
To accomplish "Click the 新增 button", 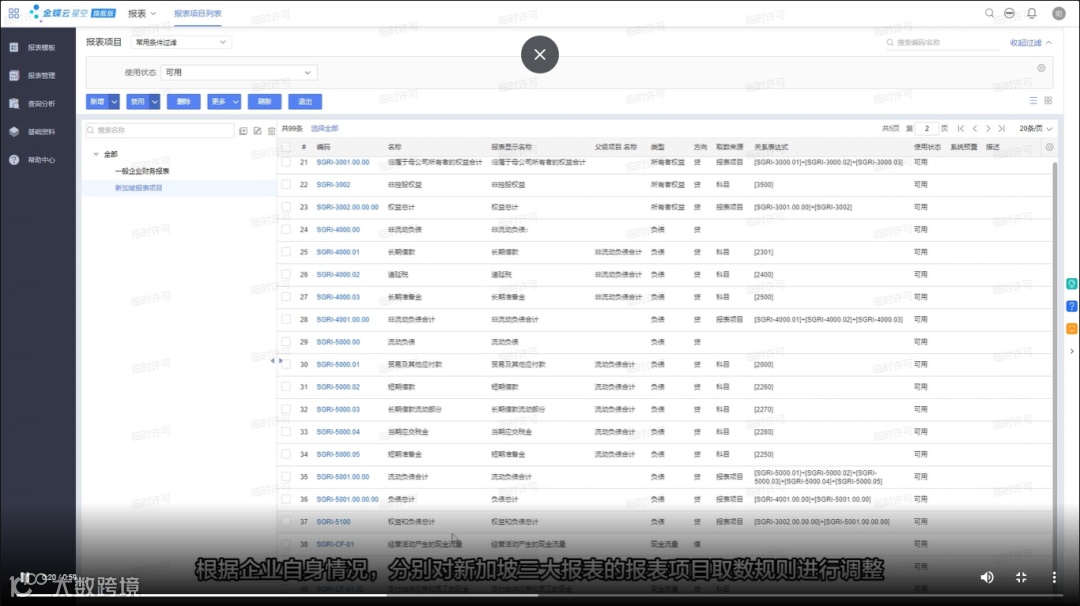I will point(97,102).
